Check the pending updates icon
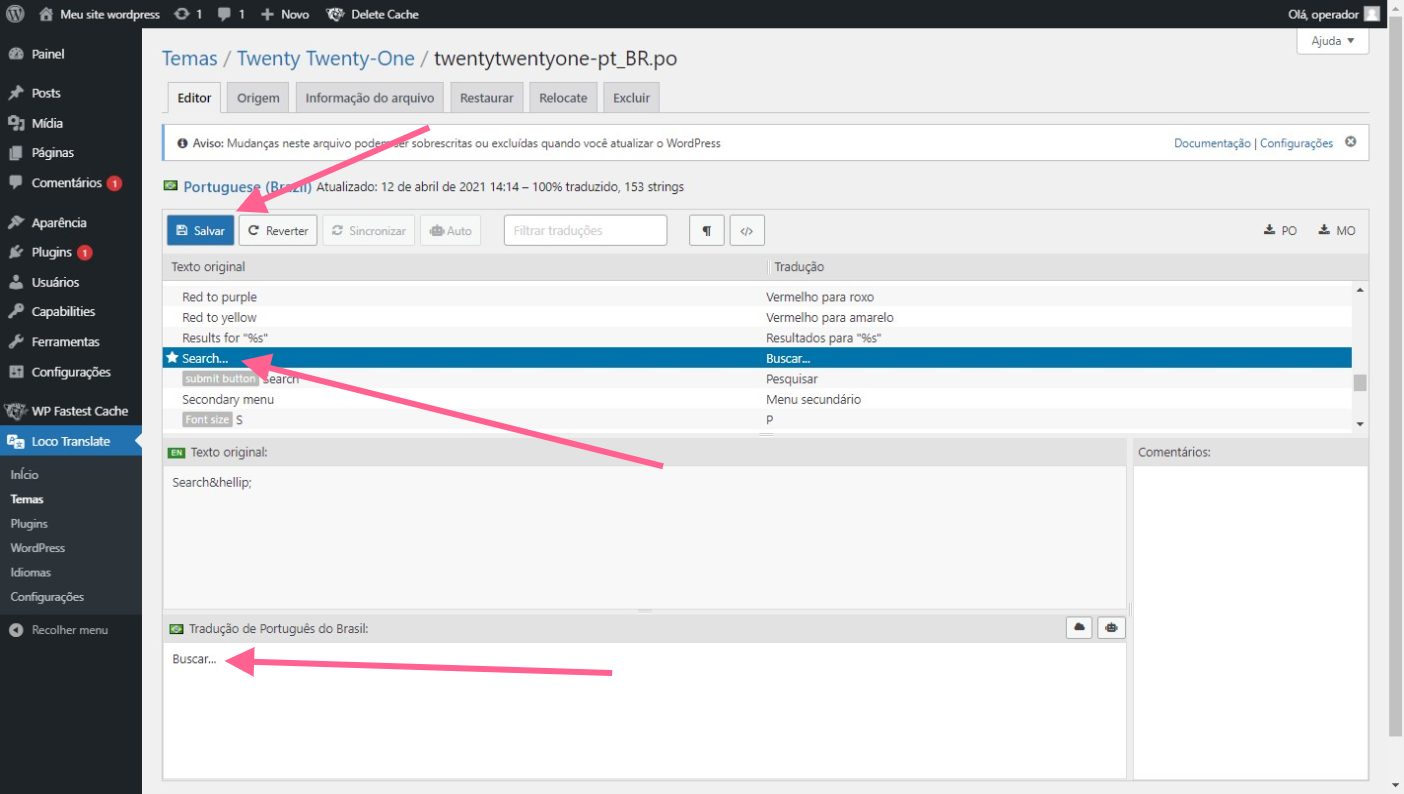 tap(187, 14)
